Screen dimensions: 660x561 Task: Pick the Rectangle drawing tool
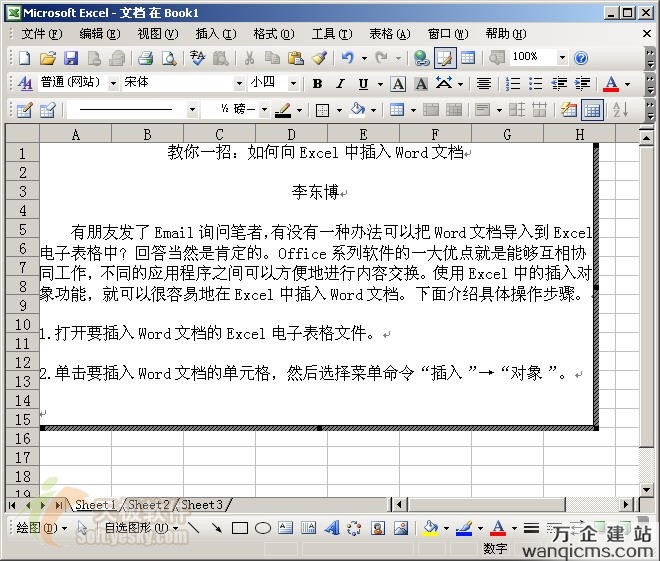240,528
